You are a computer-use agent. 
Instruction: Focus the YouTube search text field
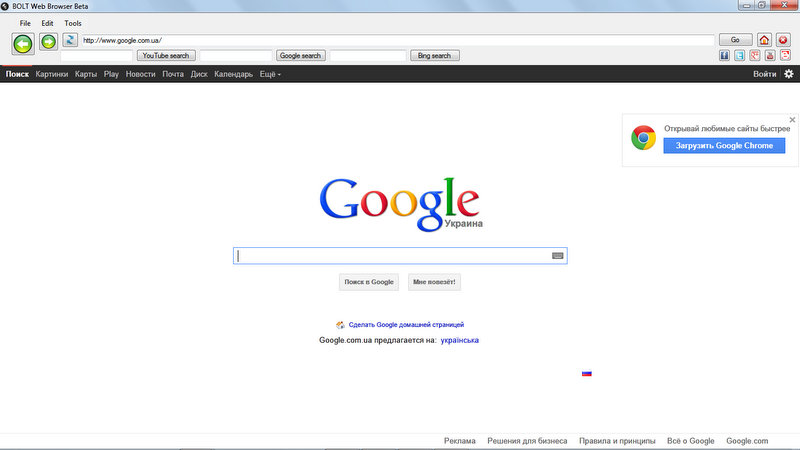tap(96, 56)
